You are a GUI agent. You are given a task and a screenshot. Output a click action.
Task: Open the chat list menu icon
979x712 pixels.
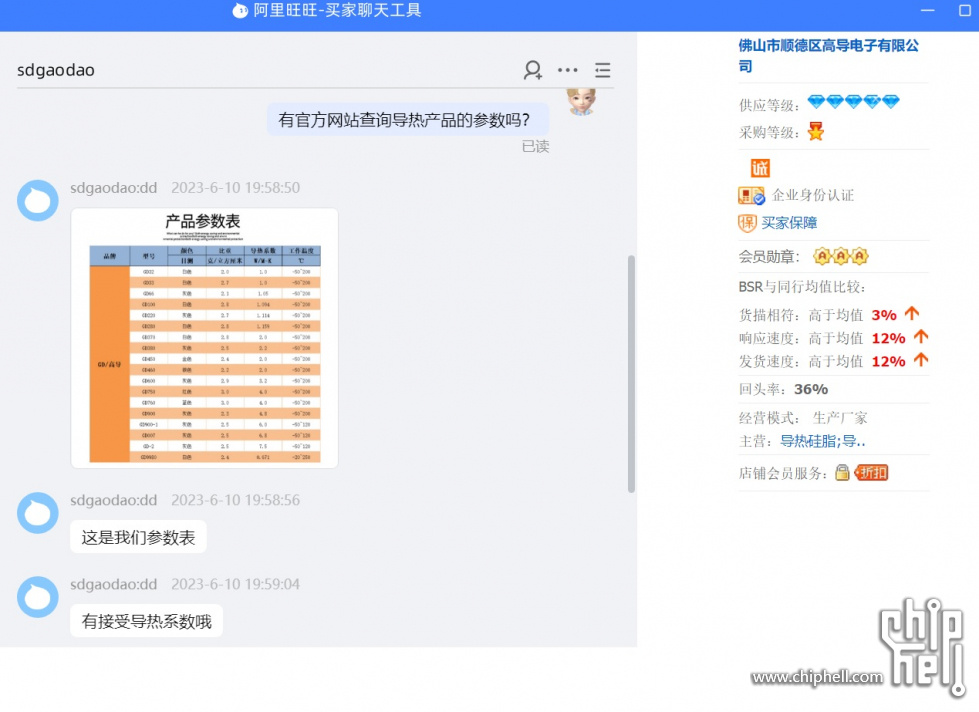pos(603,70)
